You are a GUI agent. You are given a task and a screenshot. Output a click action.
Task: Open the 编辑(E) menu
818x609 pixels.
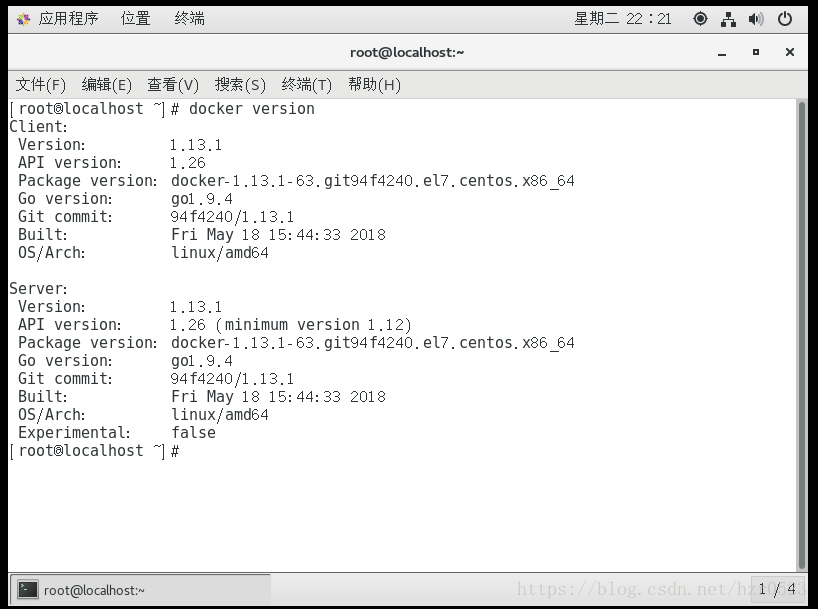click(x=106, y=85)
